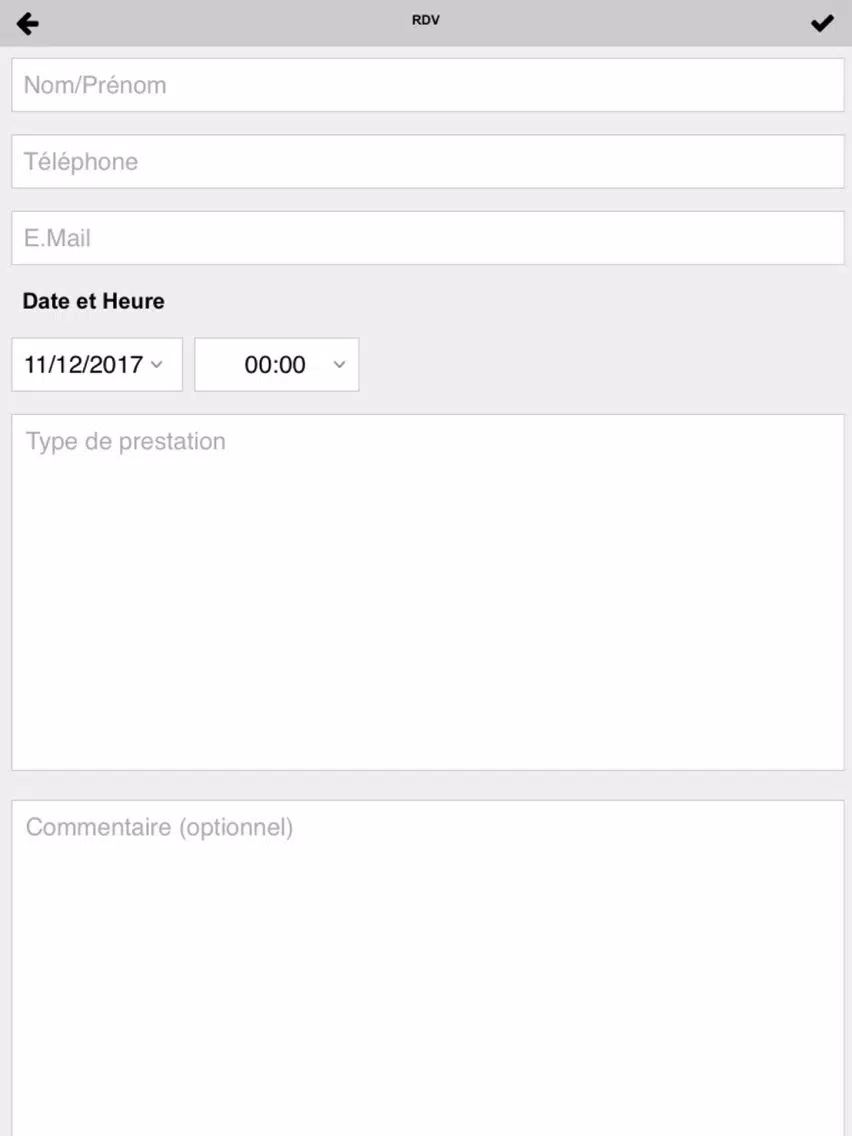This screenshot has width=852, height=1136.
Task: Tap the 11/12/2017 date text
Action: pos(84,364)
